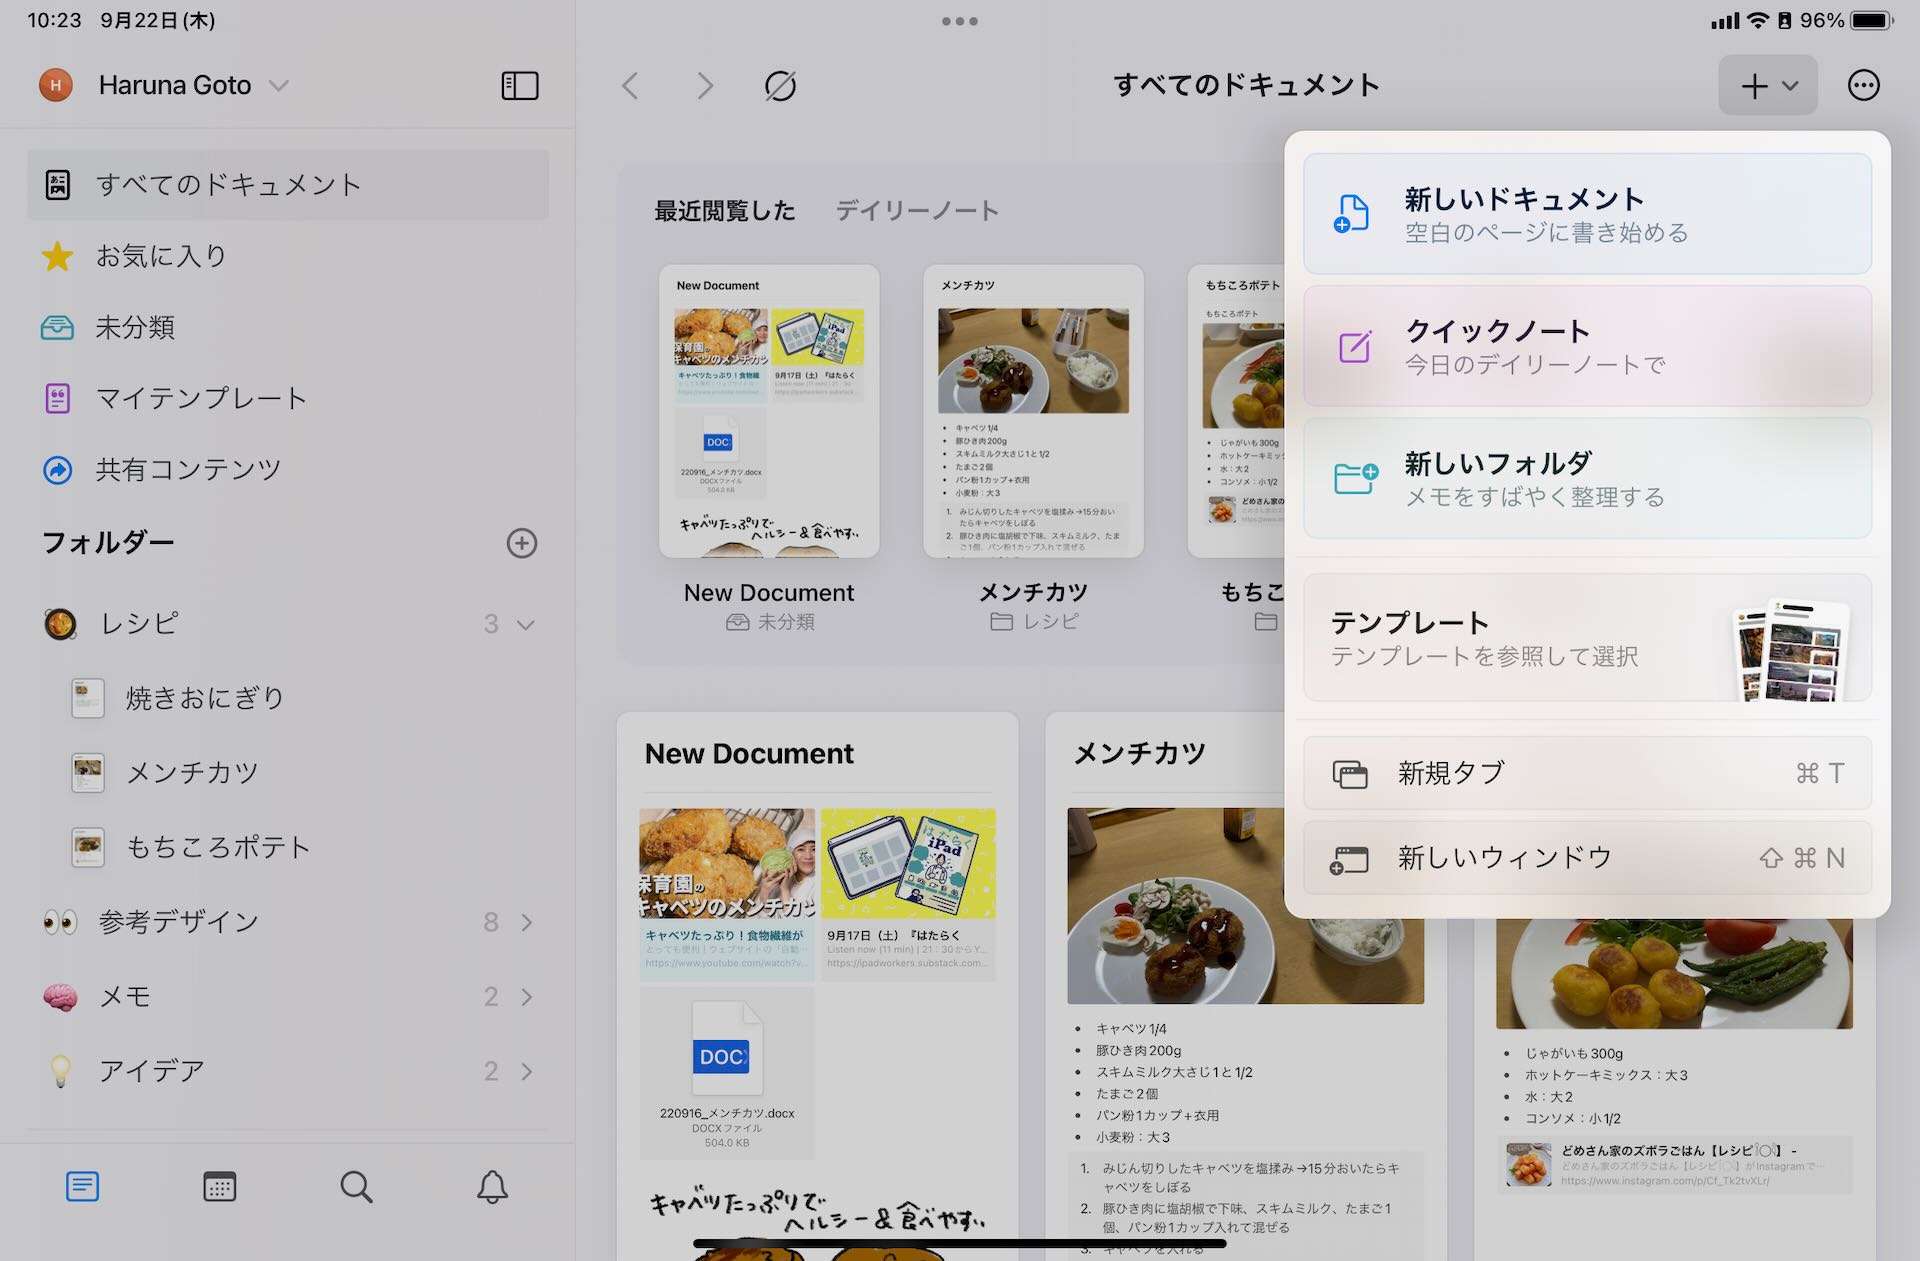Toggle the sidebar panel icon
This screenshot has width=1920, height=1261.
tap(519, 86)
